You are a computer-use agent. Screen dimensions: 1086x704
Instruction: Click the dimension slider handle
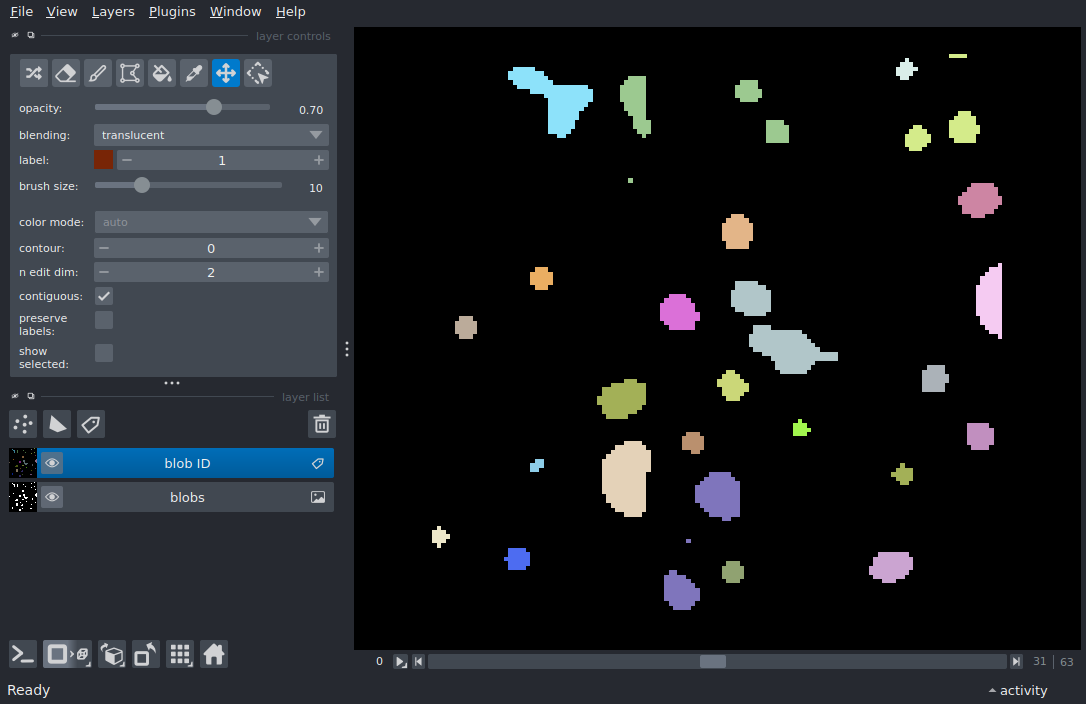pos(713,662)
